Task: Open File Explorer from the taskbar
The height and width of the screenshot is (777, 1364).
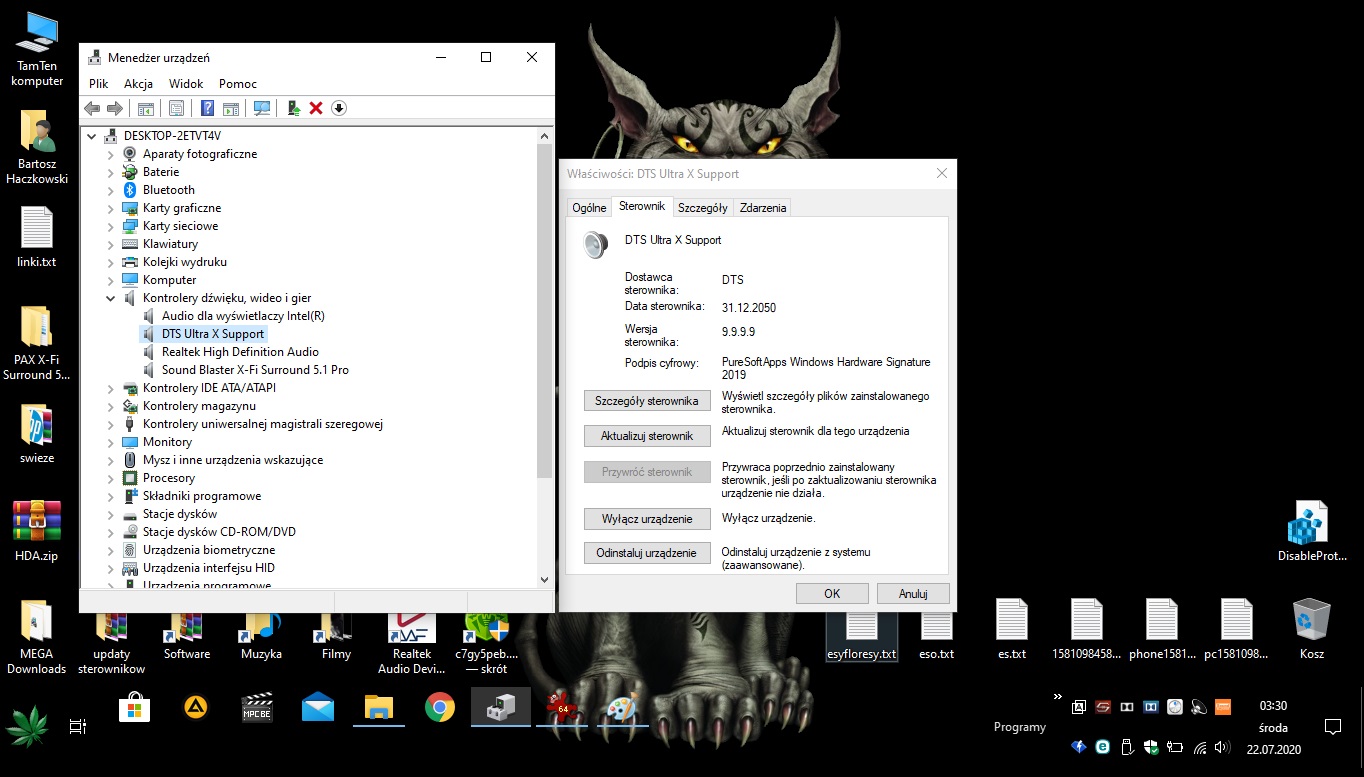Action: (379, 708)
